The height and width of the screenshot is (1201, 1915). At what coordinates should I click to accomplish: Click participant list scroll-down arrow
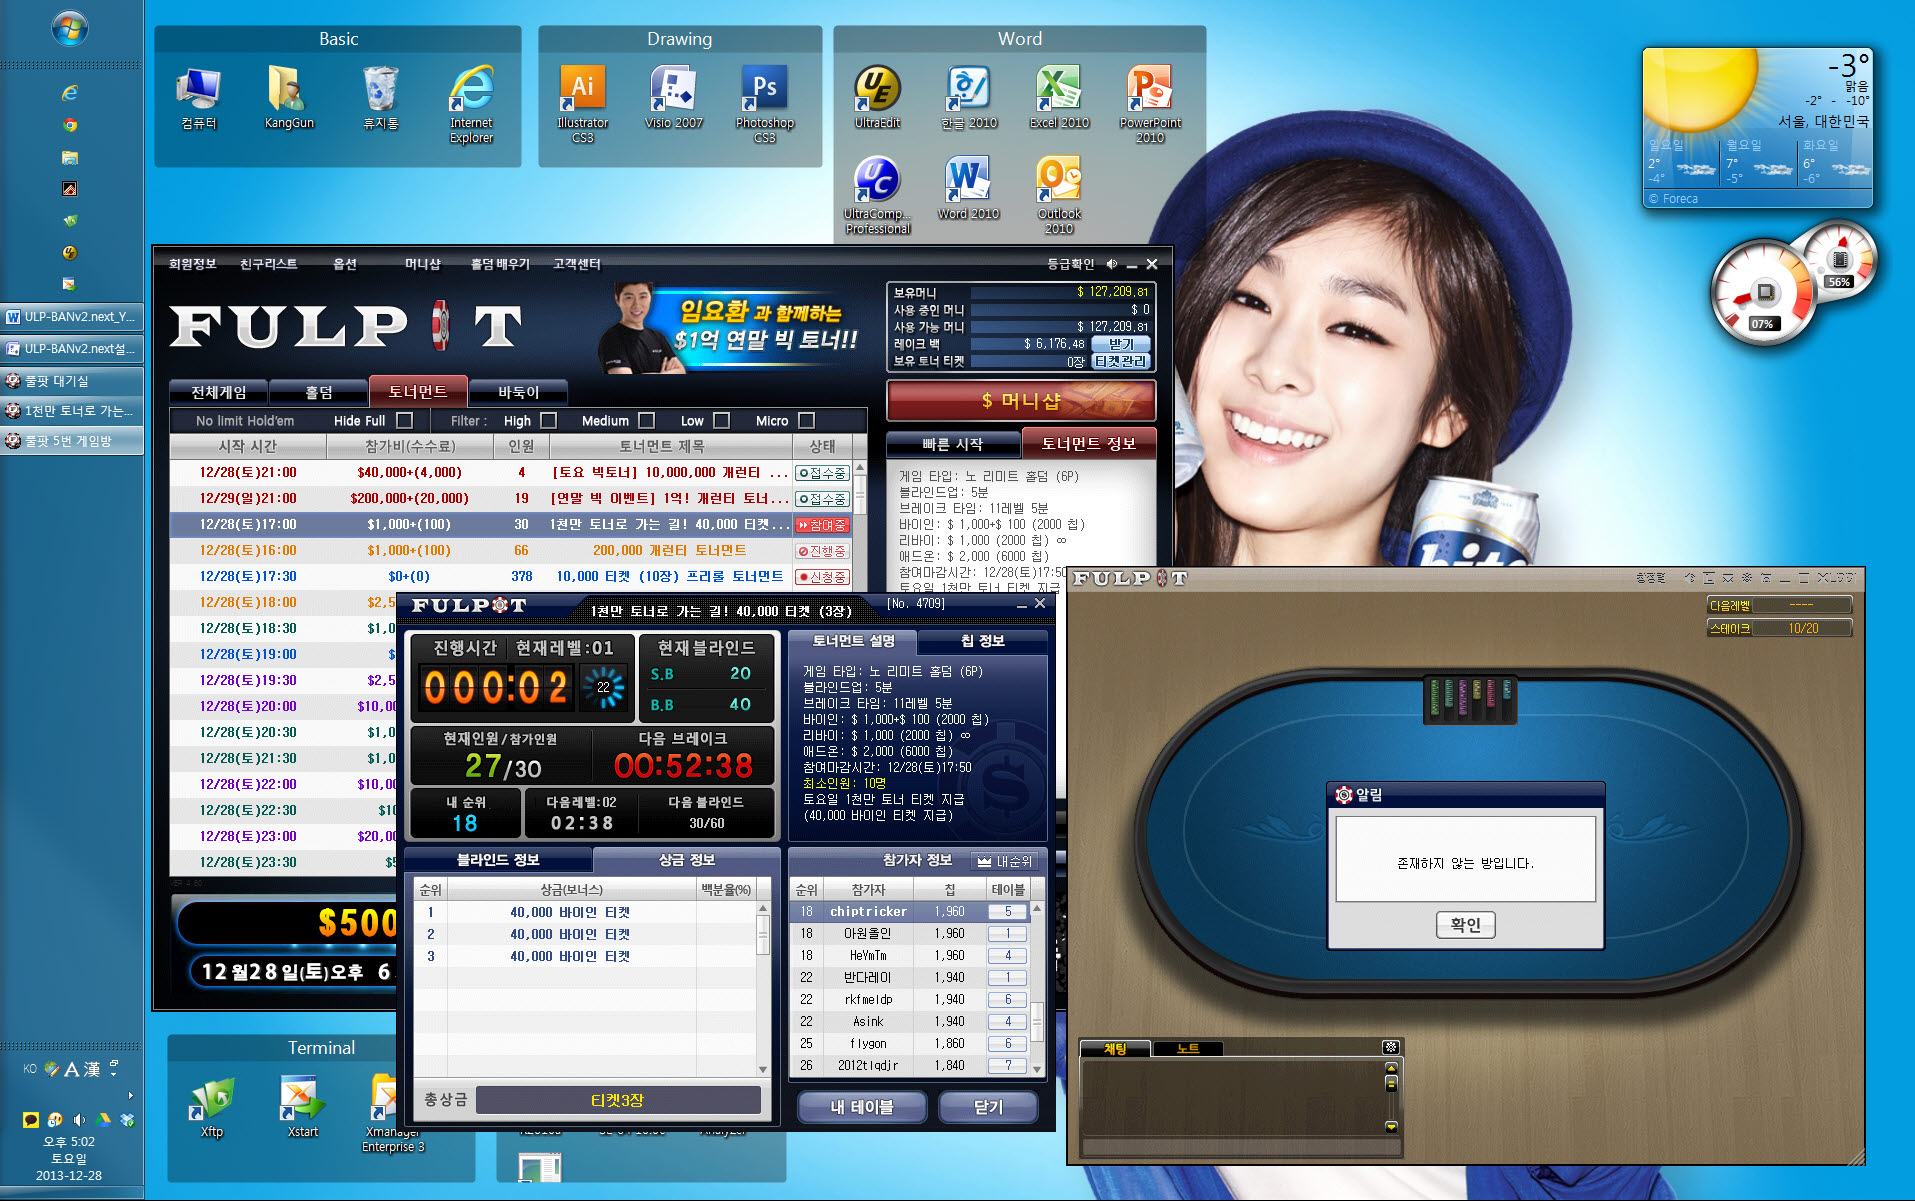click(1037, 1069)
